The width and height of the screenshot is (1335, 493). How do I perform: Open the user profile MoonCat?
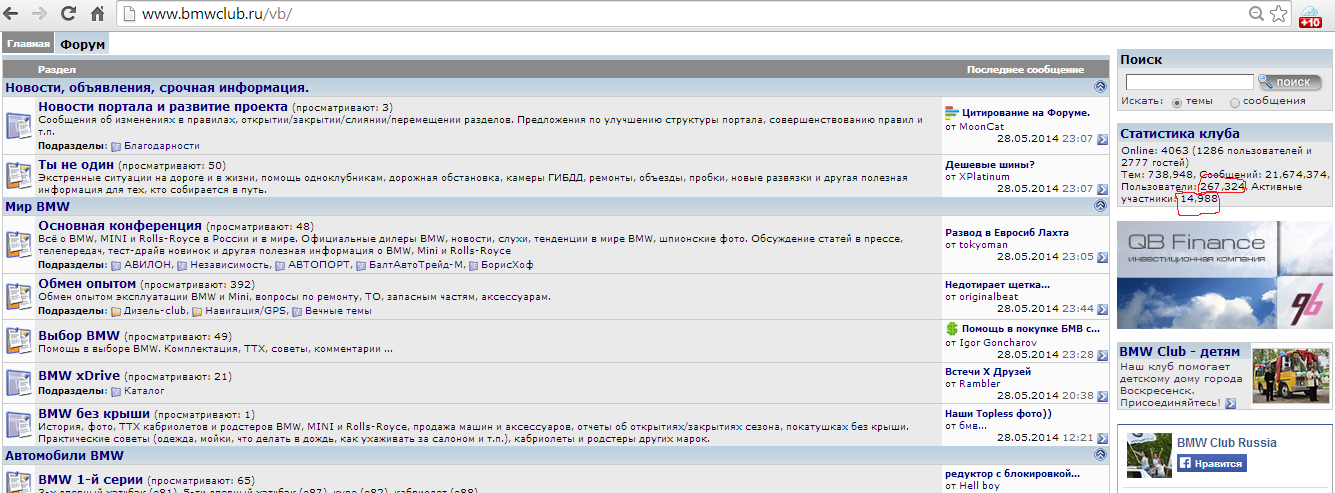[x=981, y=127]
